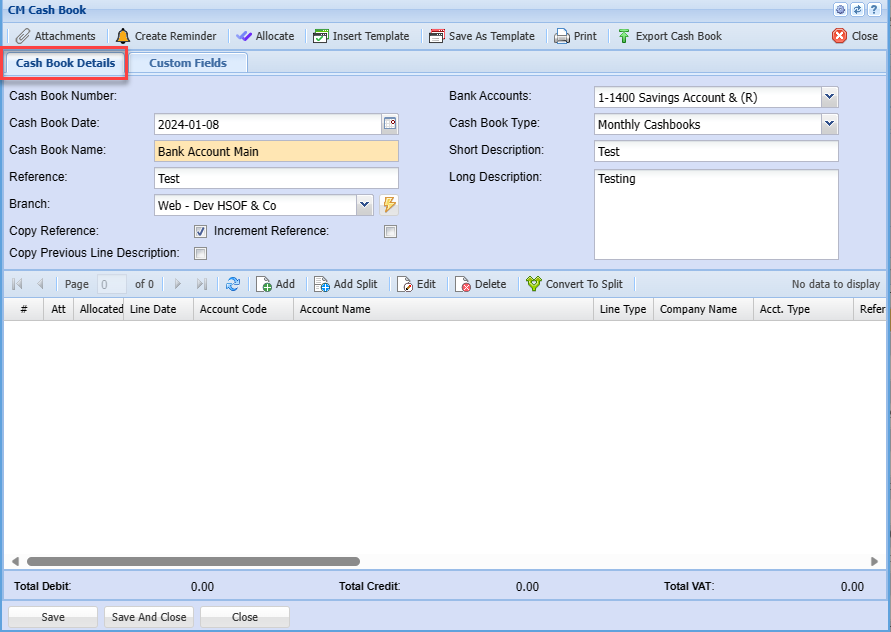Click the Print toolbar icon
Screen dimensions: 891x632
(562, 36)
